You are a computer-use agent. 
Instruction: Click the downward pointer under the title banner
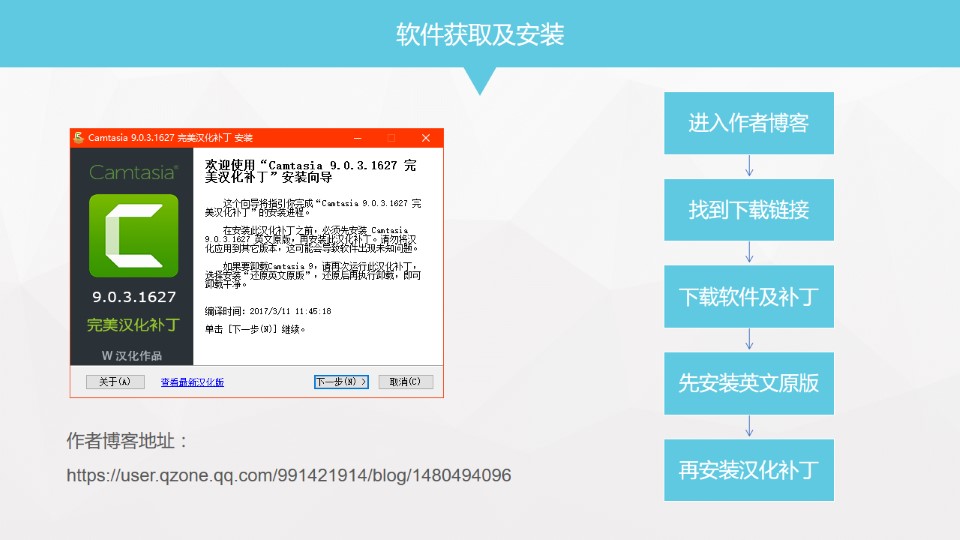pyautogui.click(x=480, y=80)
